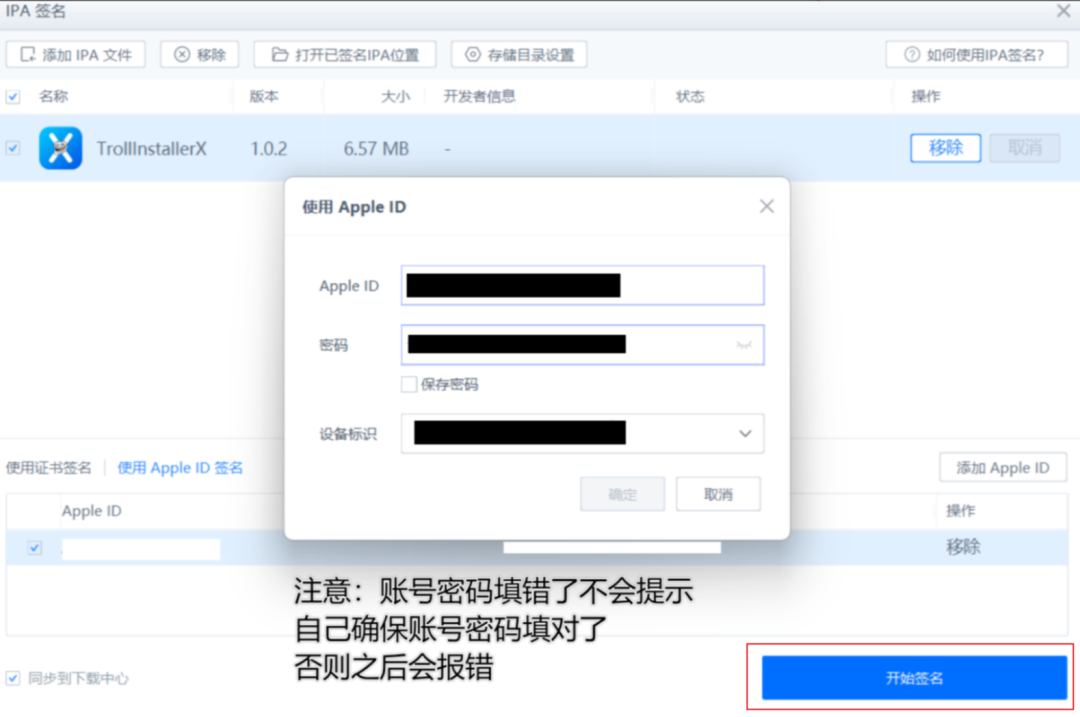Screen dimensions: 1080x717
Task: Click the 添加 IPA 文件 button
Action: [76, 54]
